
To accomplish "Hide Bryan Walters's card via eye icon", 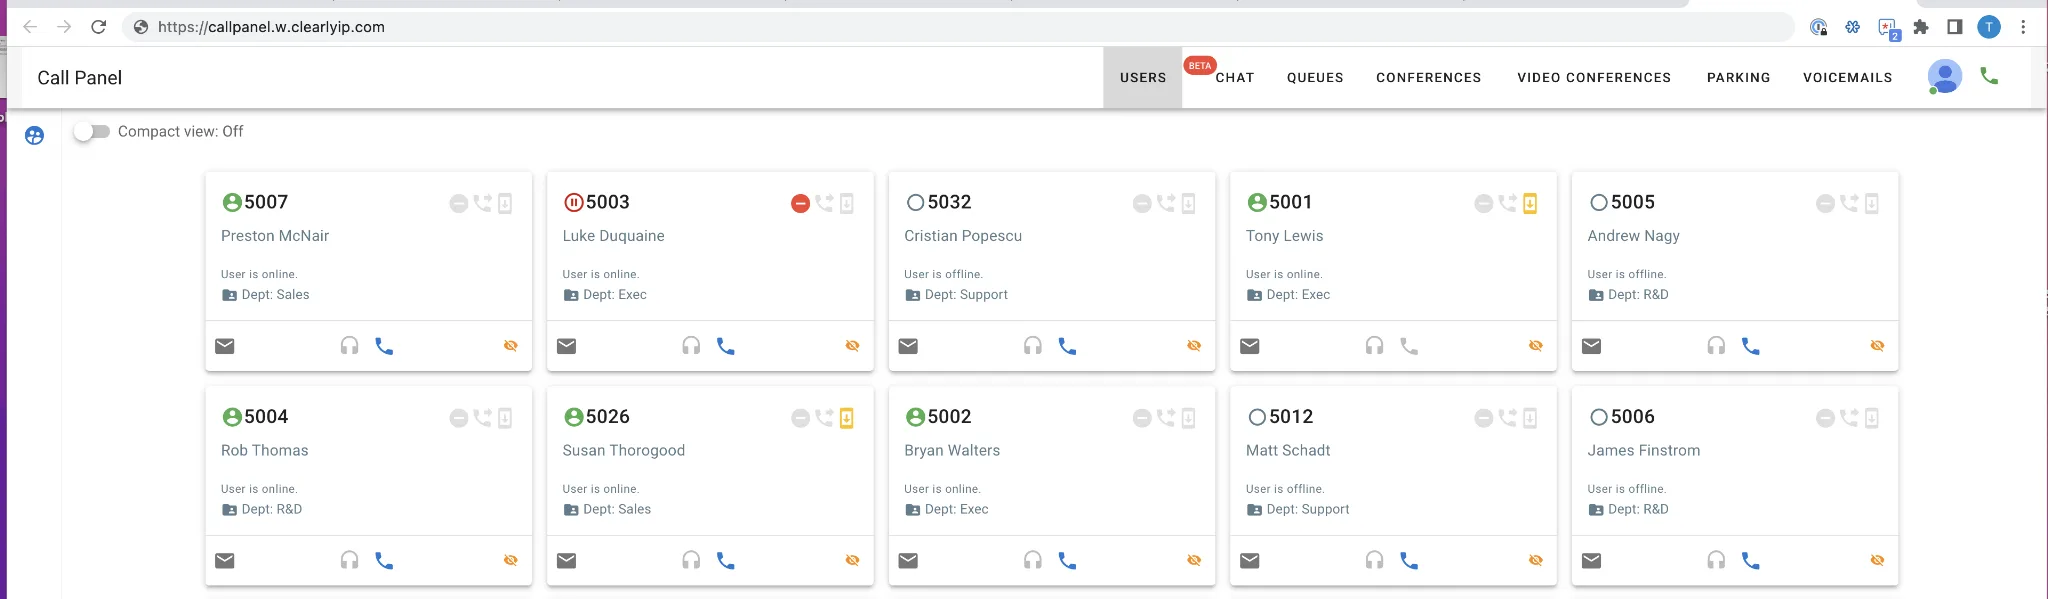I will (1194, 561).
